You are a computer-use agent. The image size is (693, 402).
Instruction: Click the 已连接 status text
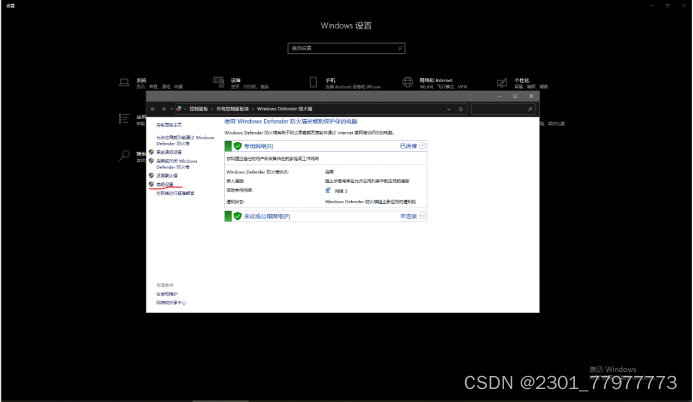tap(408, 146)
